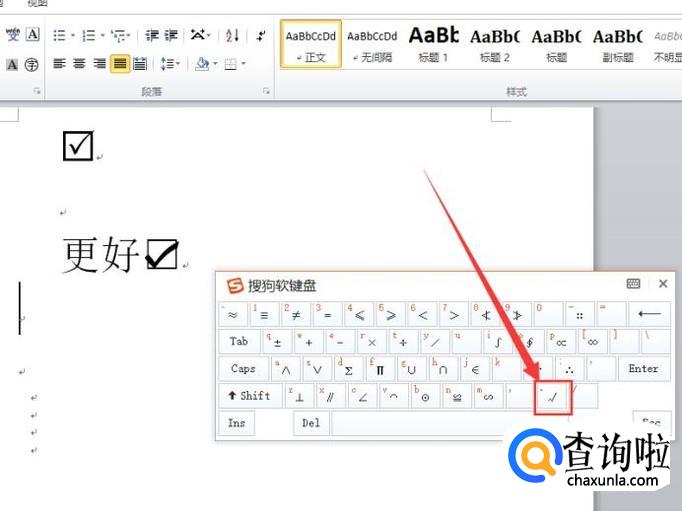Apply distributed alignment

pyautogui.click(x=140, y=64)
